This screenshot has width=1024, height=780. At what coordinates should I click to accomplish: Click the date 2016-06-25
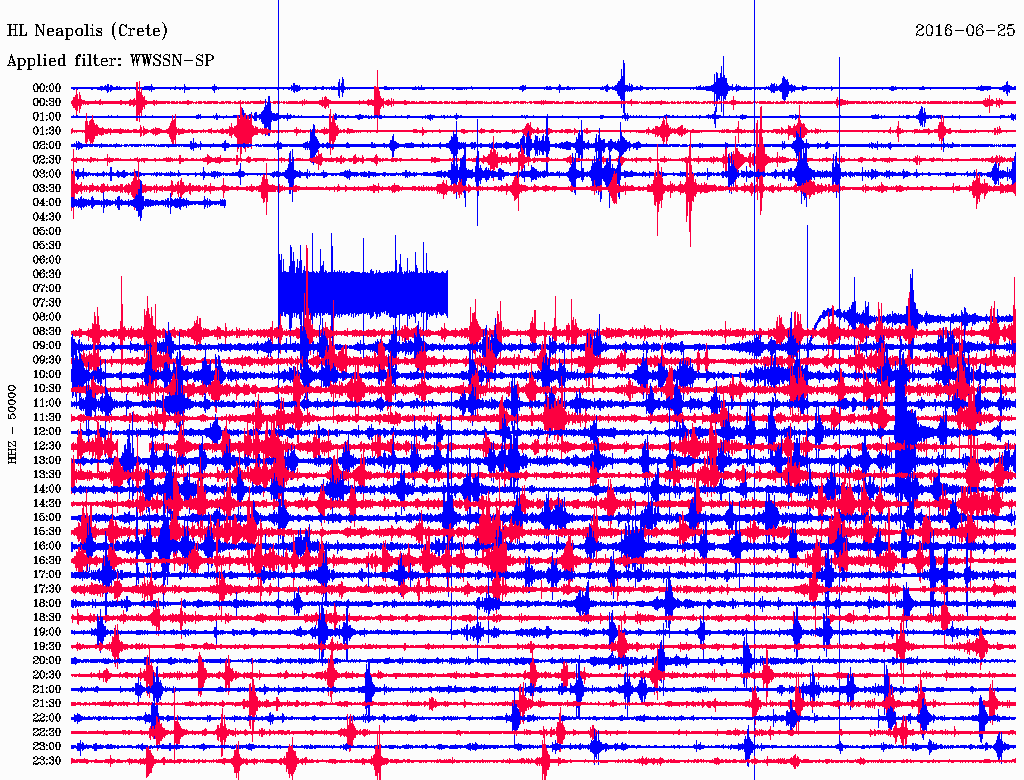pyautogui.click(x=965, y=31)
